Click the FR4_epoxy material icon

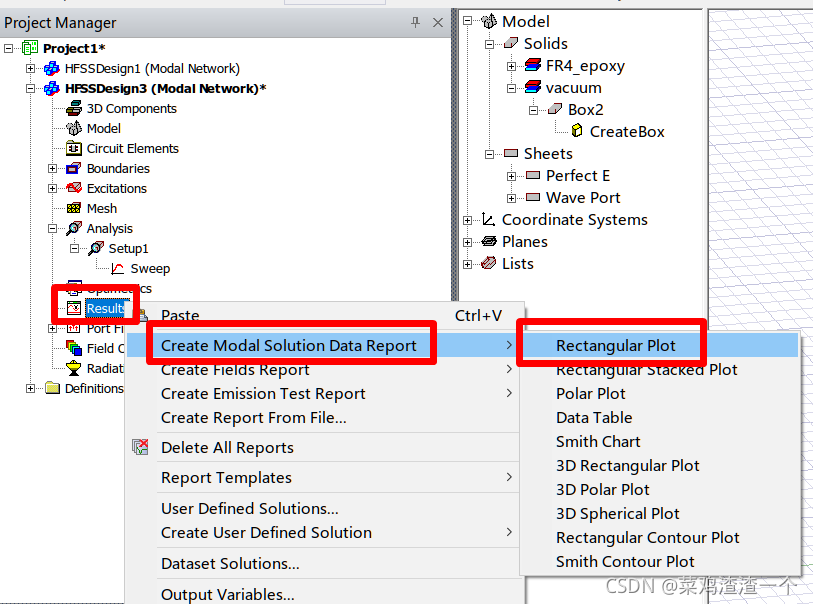[x=532, y=66]
